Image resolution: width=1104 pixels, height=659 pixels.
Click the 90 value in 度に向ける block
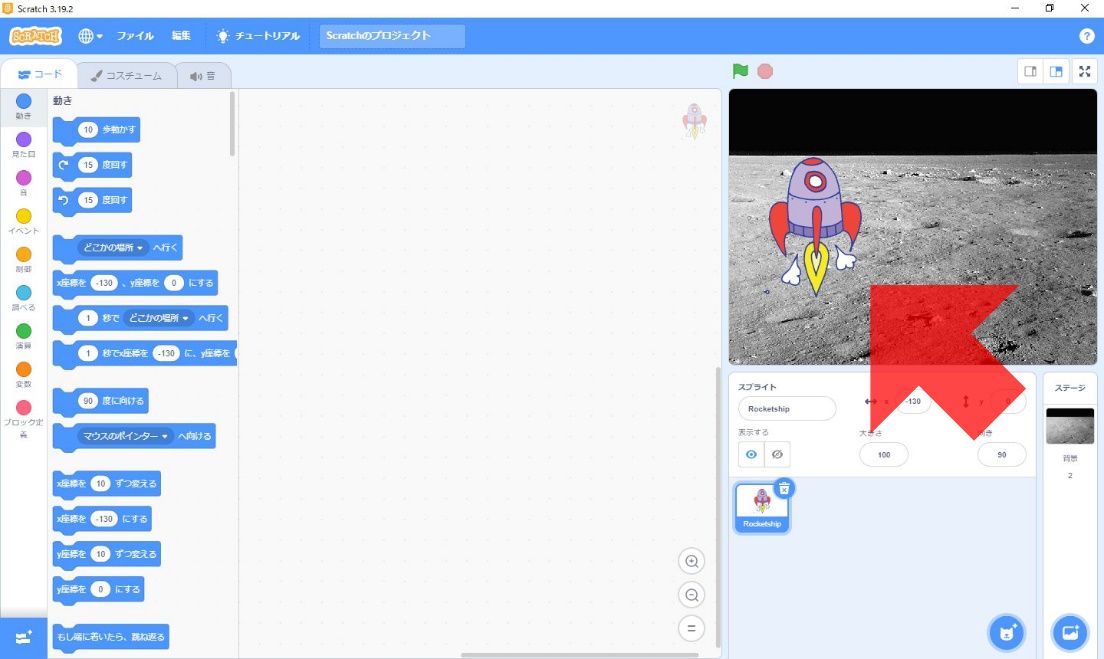click(x=87, y=401)
